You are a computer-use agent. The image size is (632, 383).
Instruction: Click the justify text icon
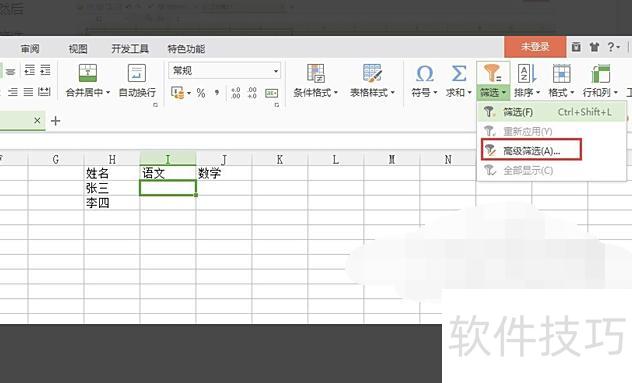pos(28,92)
